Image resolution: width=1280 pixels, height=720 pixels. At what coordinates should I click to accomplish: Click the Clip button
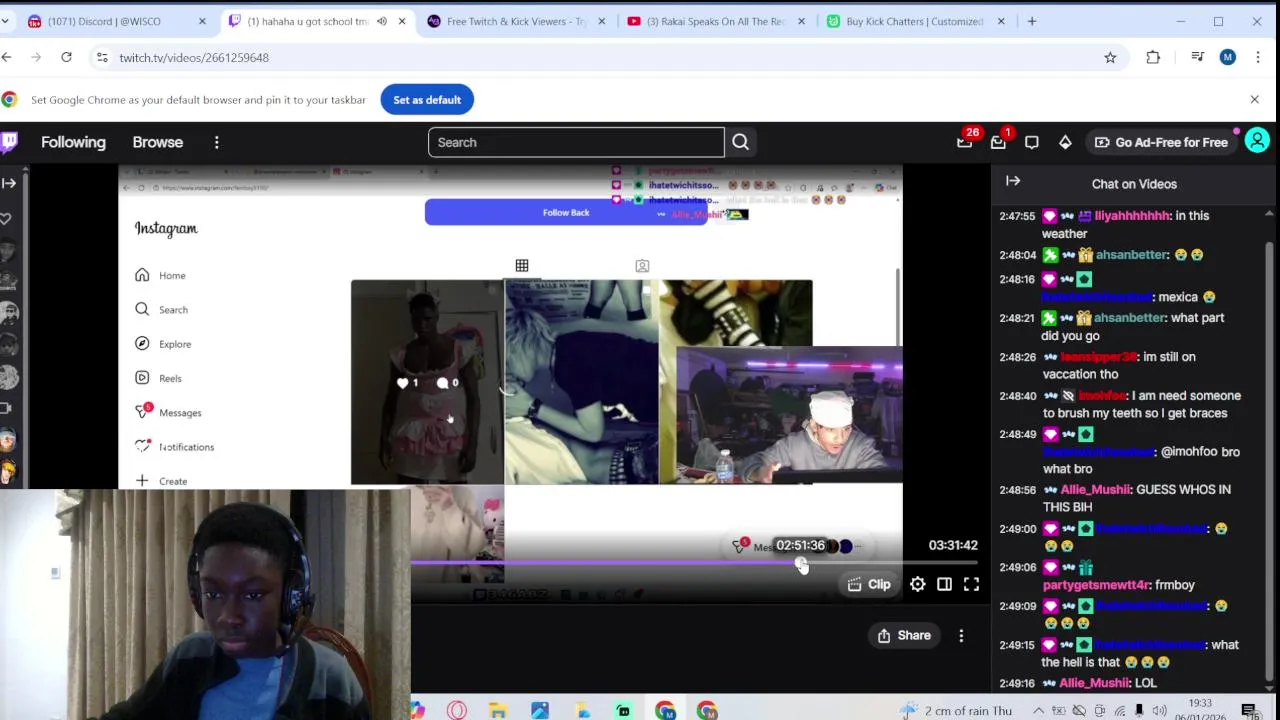click(869, 584)
